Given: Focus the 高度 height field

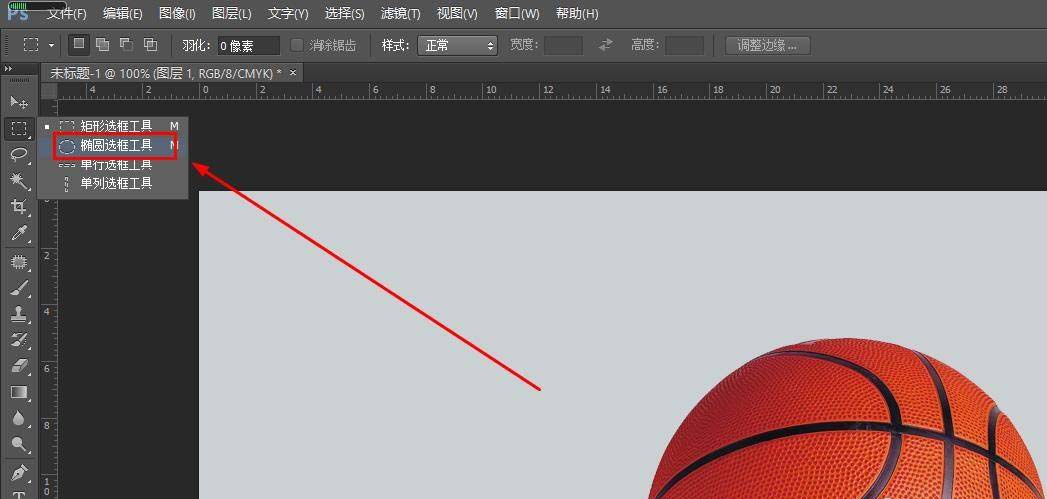Looking at the screenshot, I should pos(684,45).
